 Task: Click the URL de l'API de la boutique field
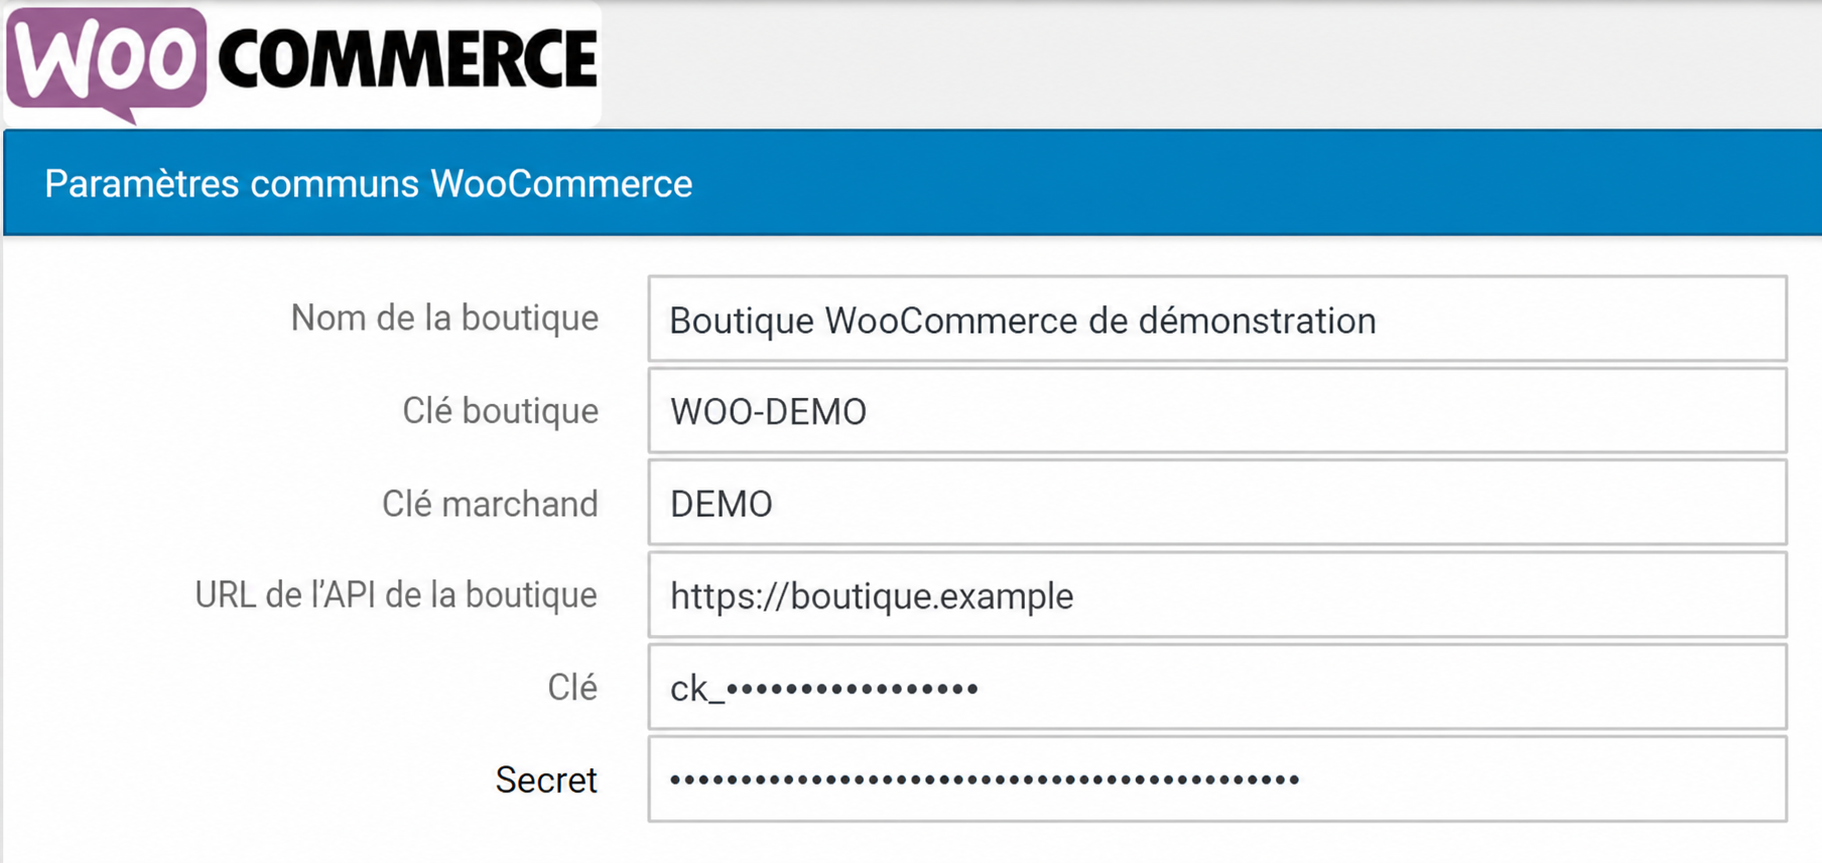click(x=1217, y=595)
